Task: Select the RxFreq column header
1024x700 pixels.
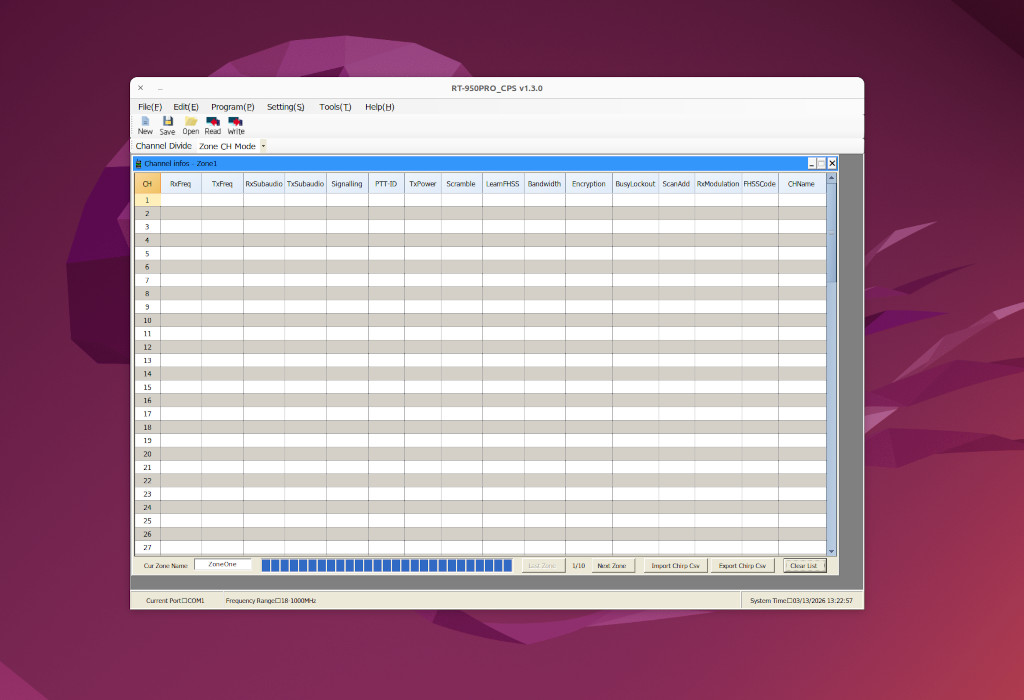Action: click(181, 184)
